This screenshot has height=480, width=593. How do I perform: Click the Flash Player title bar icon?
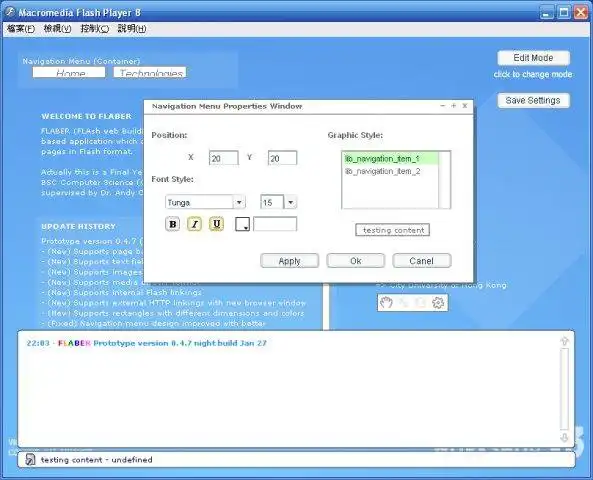10,12
